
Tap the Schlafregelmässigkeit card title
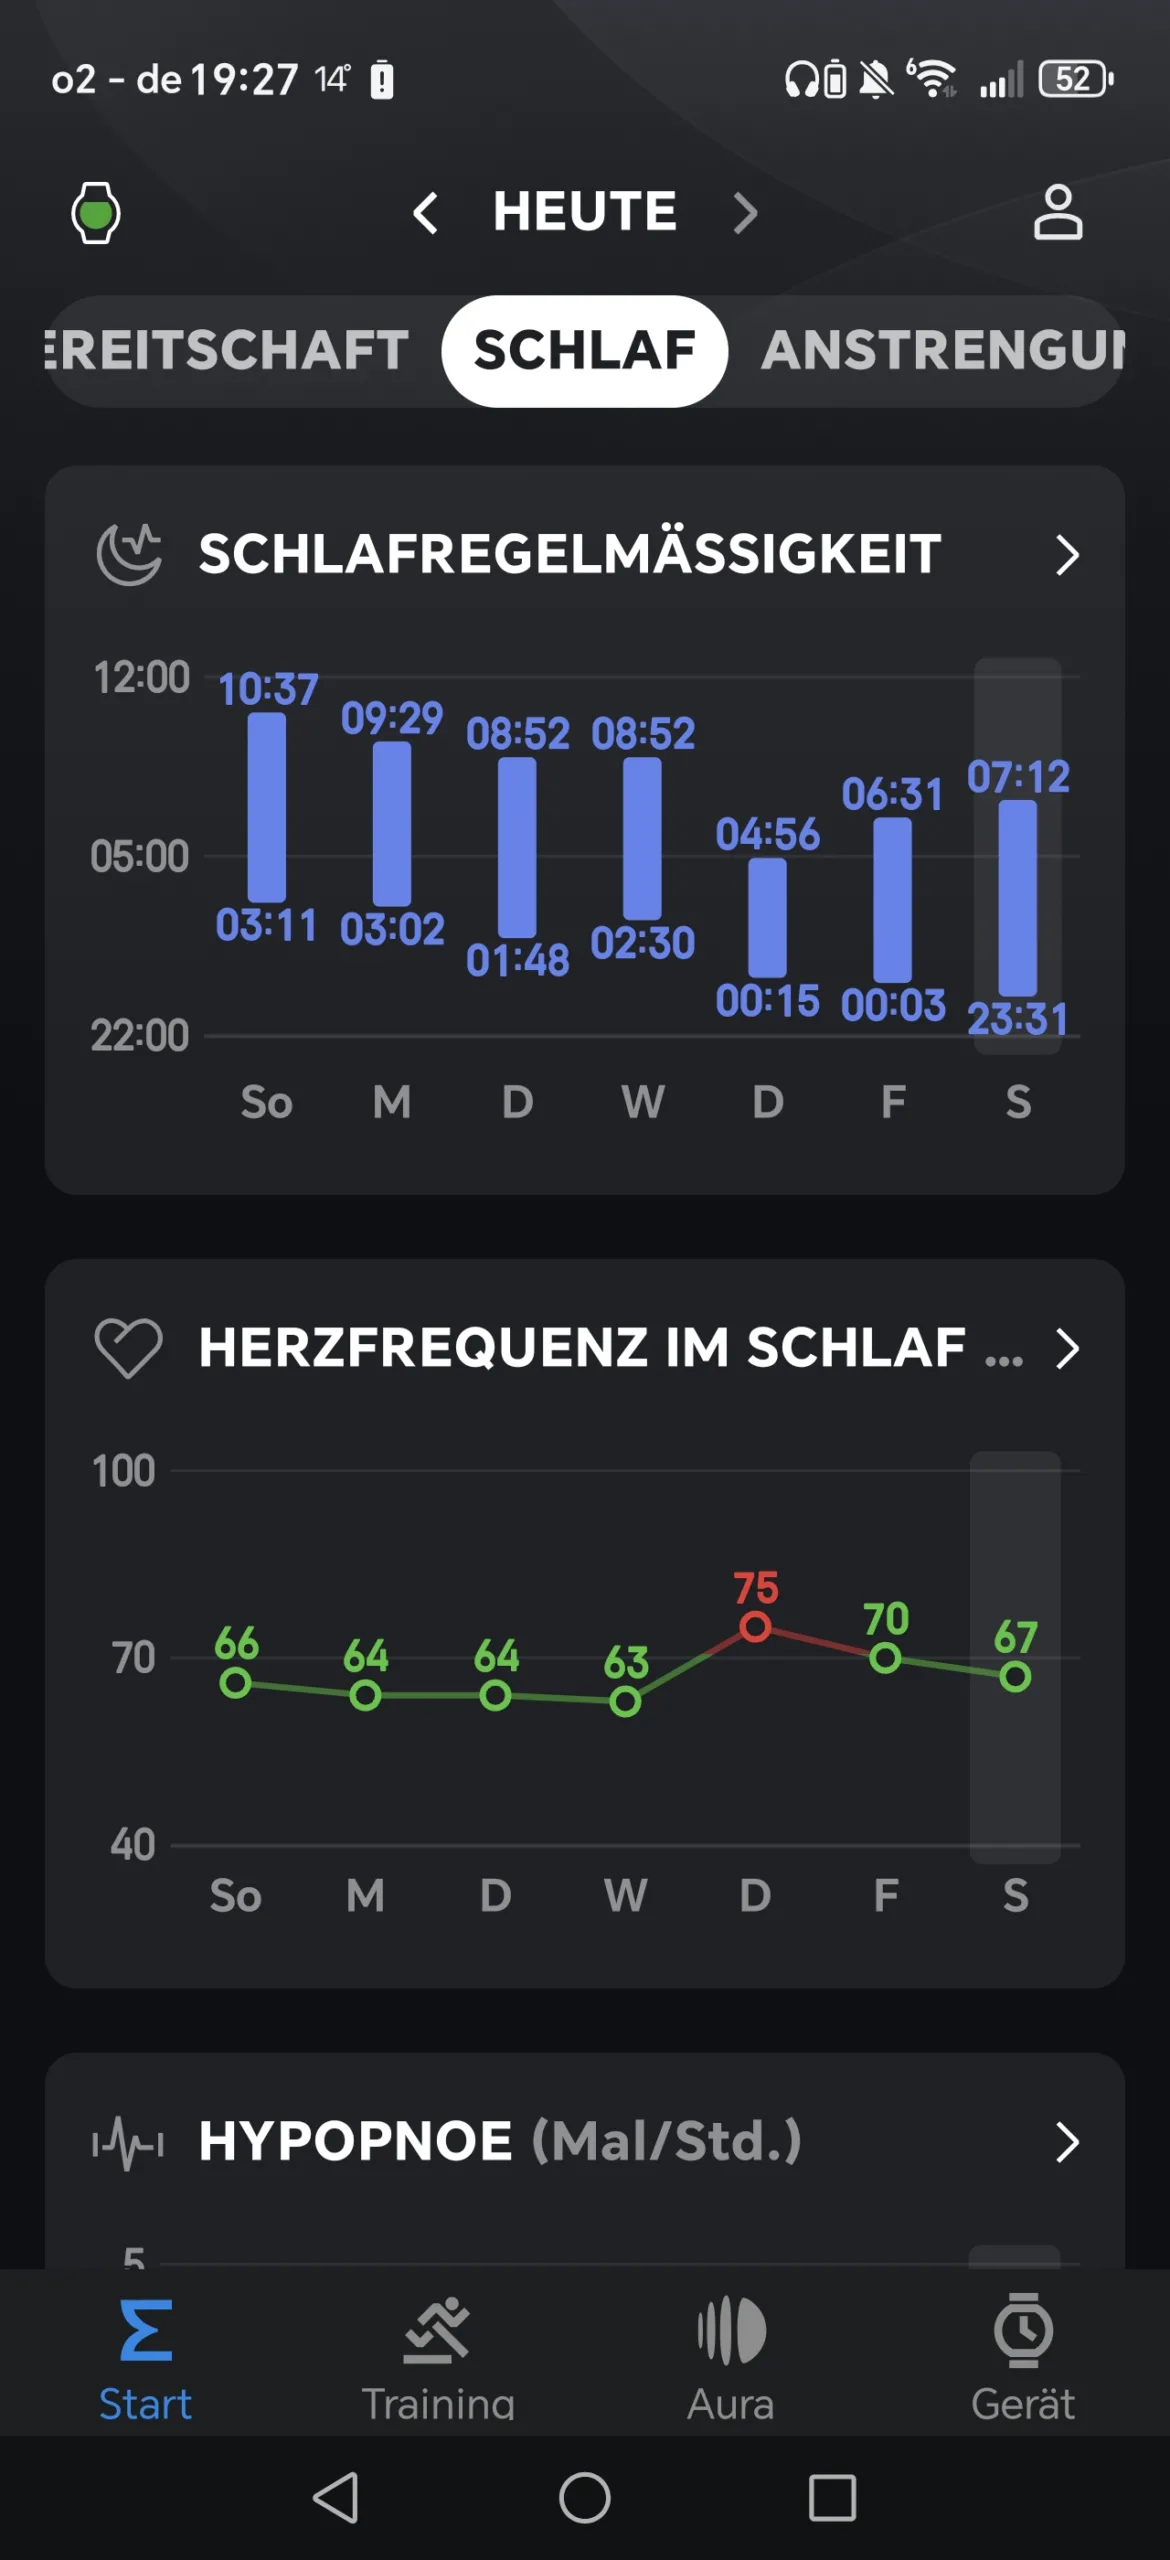point(569,554)
